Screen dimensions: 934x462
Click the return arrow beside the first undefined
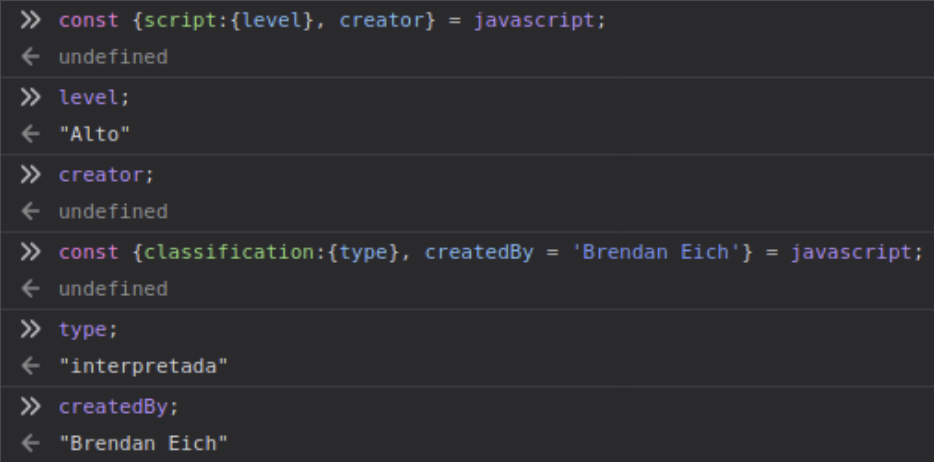(x=30, y=58)
